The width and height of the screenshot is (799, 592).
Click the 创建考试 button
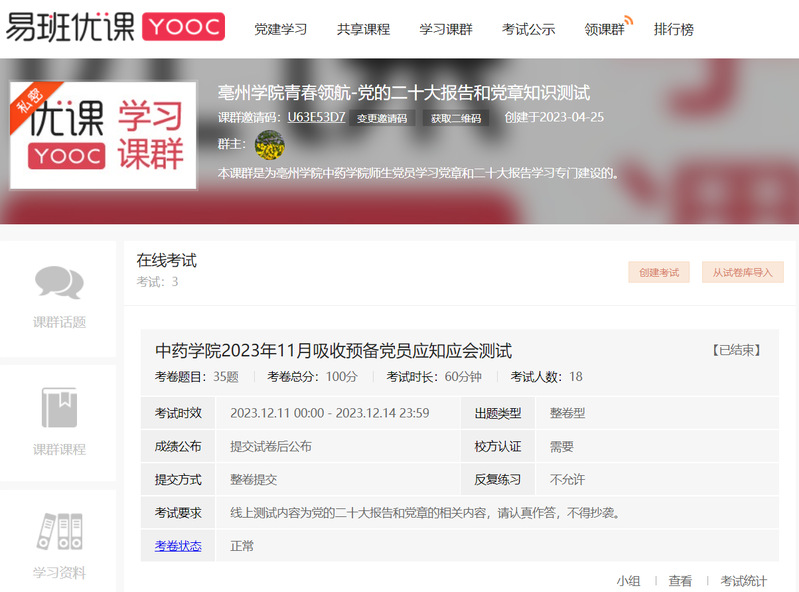pyautogui.click(x=659, y=273)
